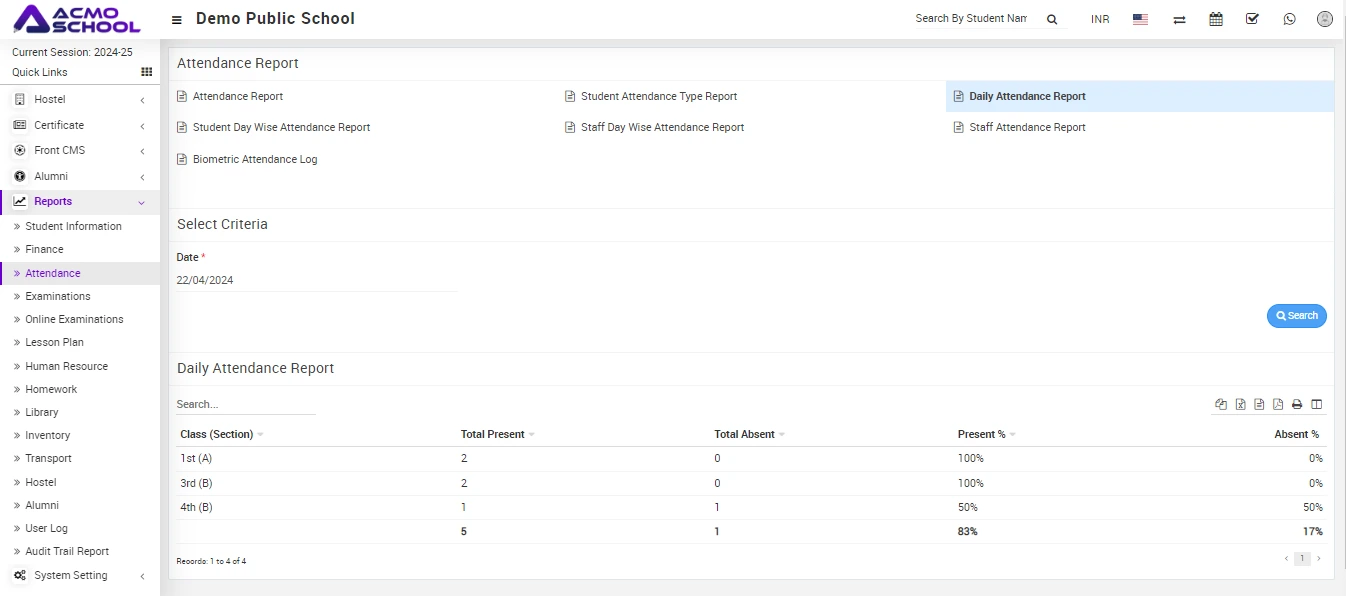This screenshot has width=1346, height=596.
Task: Toggle table column visibility
Action: [x=1316, y=404]
